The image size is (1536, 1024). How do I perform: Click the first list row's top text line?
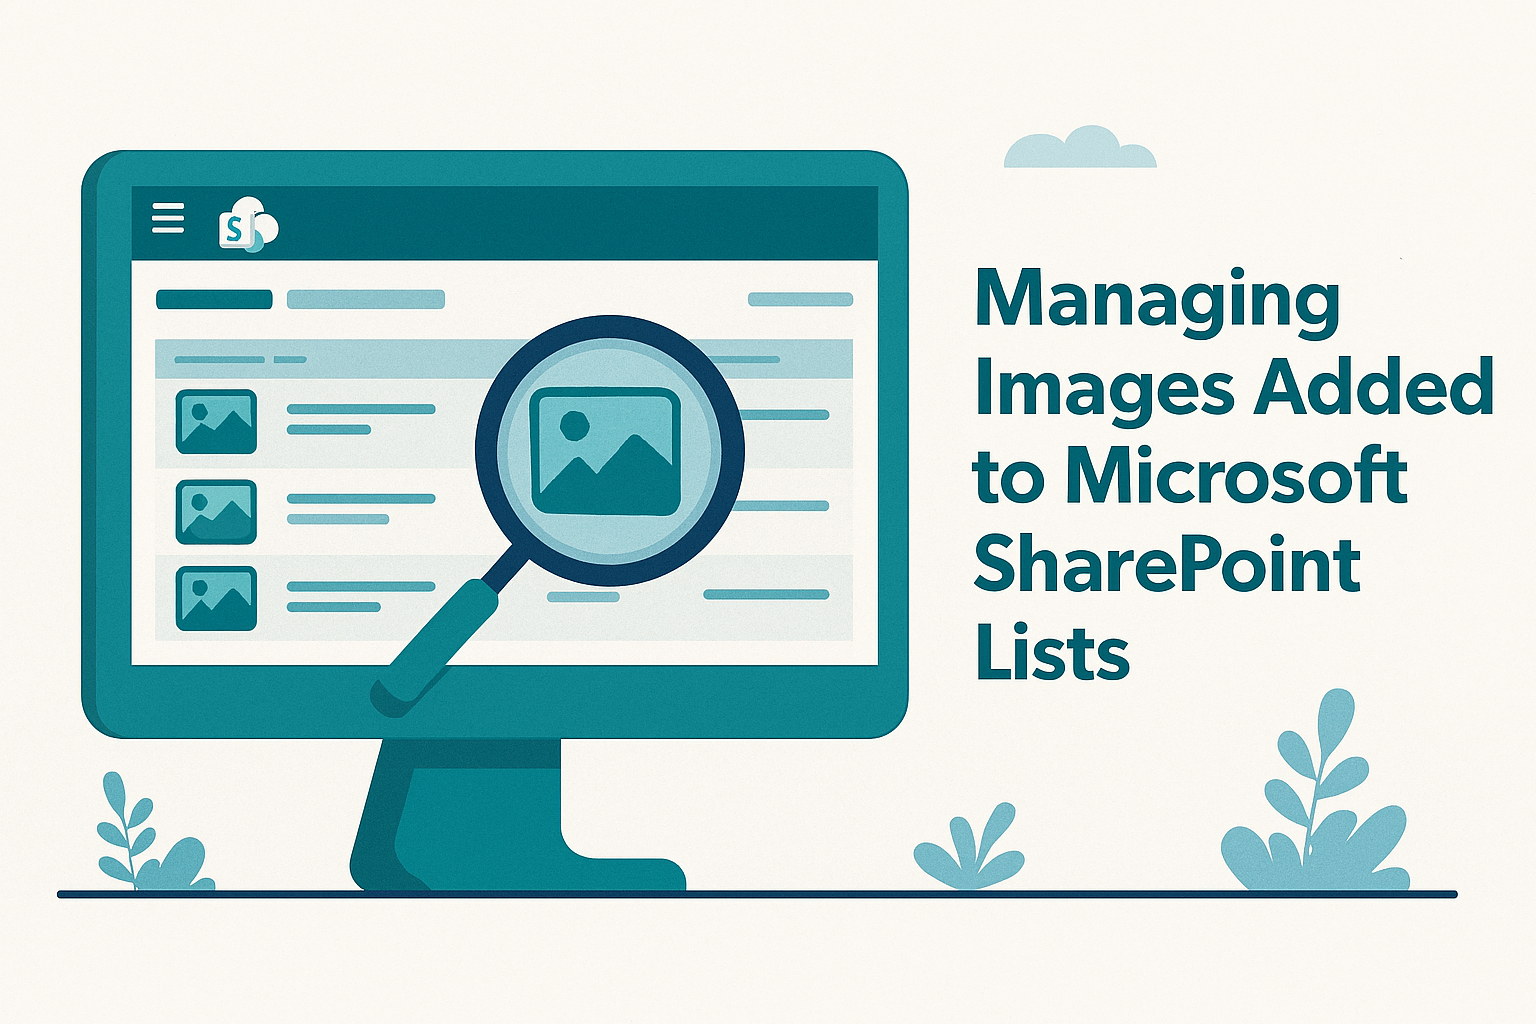pos(361,409)
